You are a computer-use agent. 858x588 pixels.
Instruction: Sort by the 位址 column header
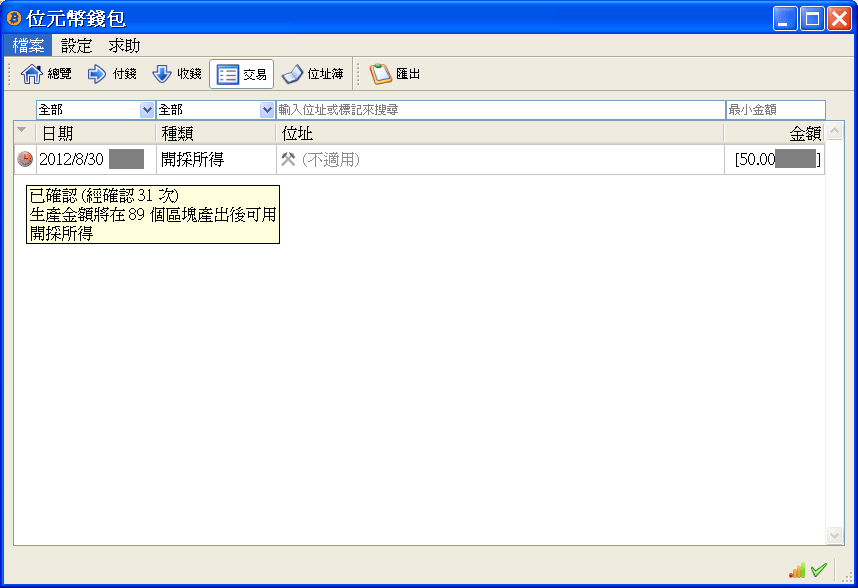tap(500, 133)
